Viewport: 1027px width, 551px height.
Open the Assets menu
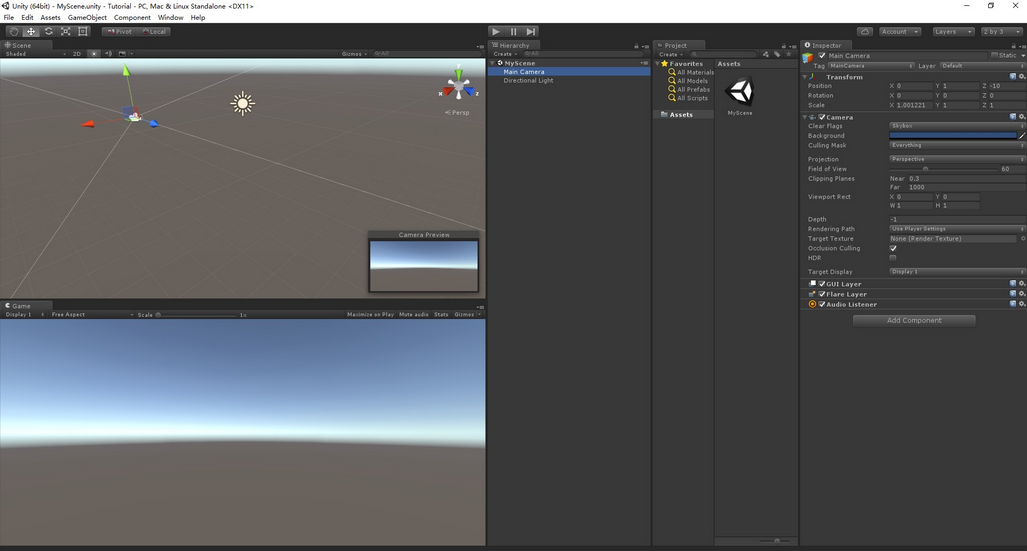(50, 18)
